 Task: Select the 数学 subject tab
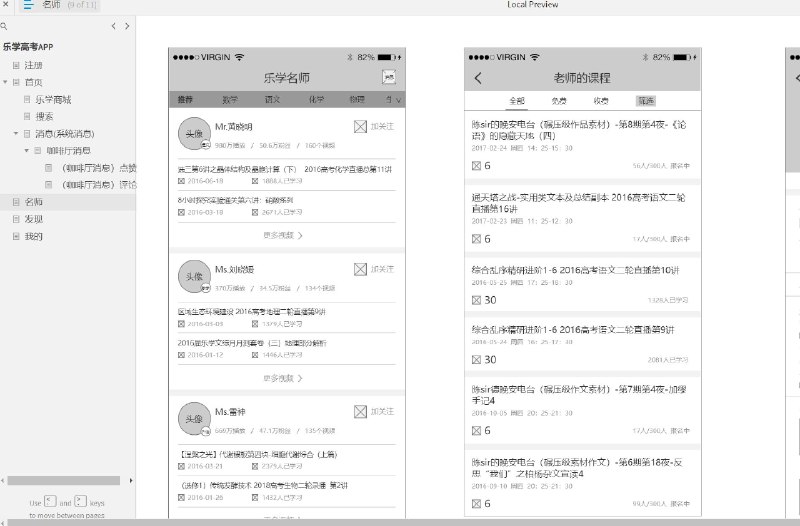pos(230,99)
